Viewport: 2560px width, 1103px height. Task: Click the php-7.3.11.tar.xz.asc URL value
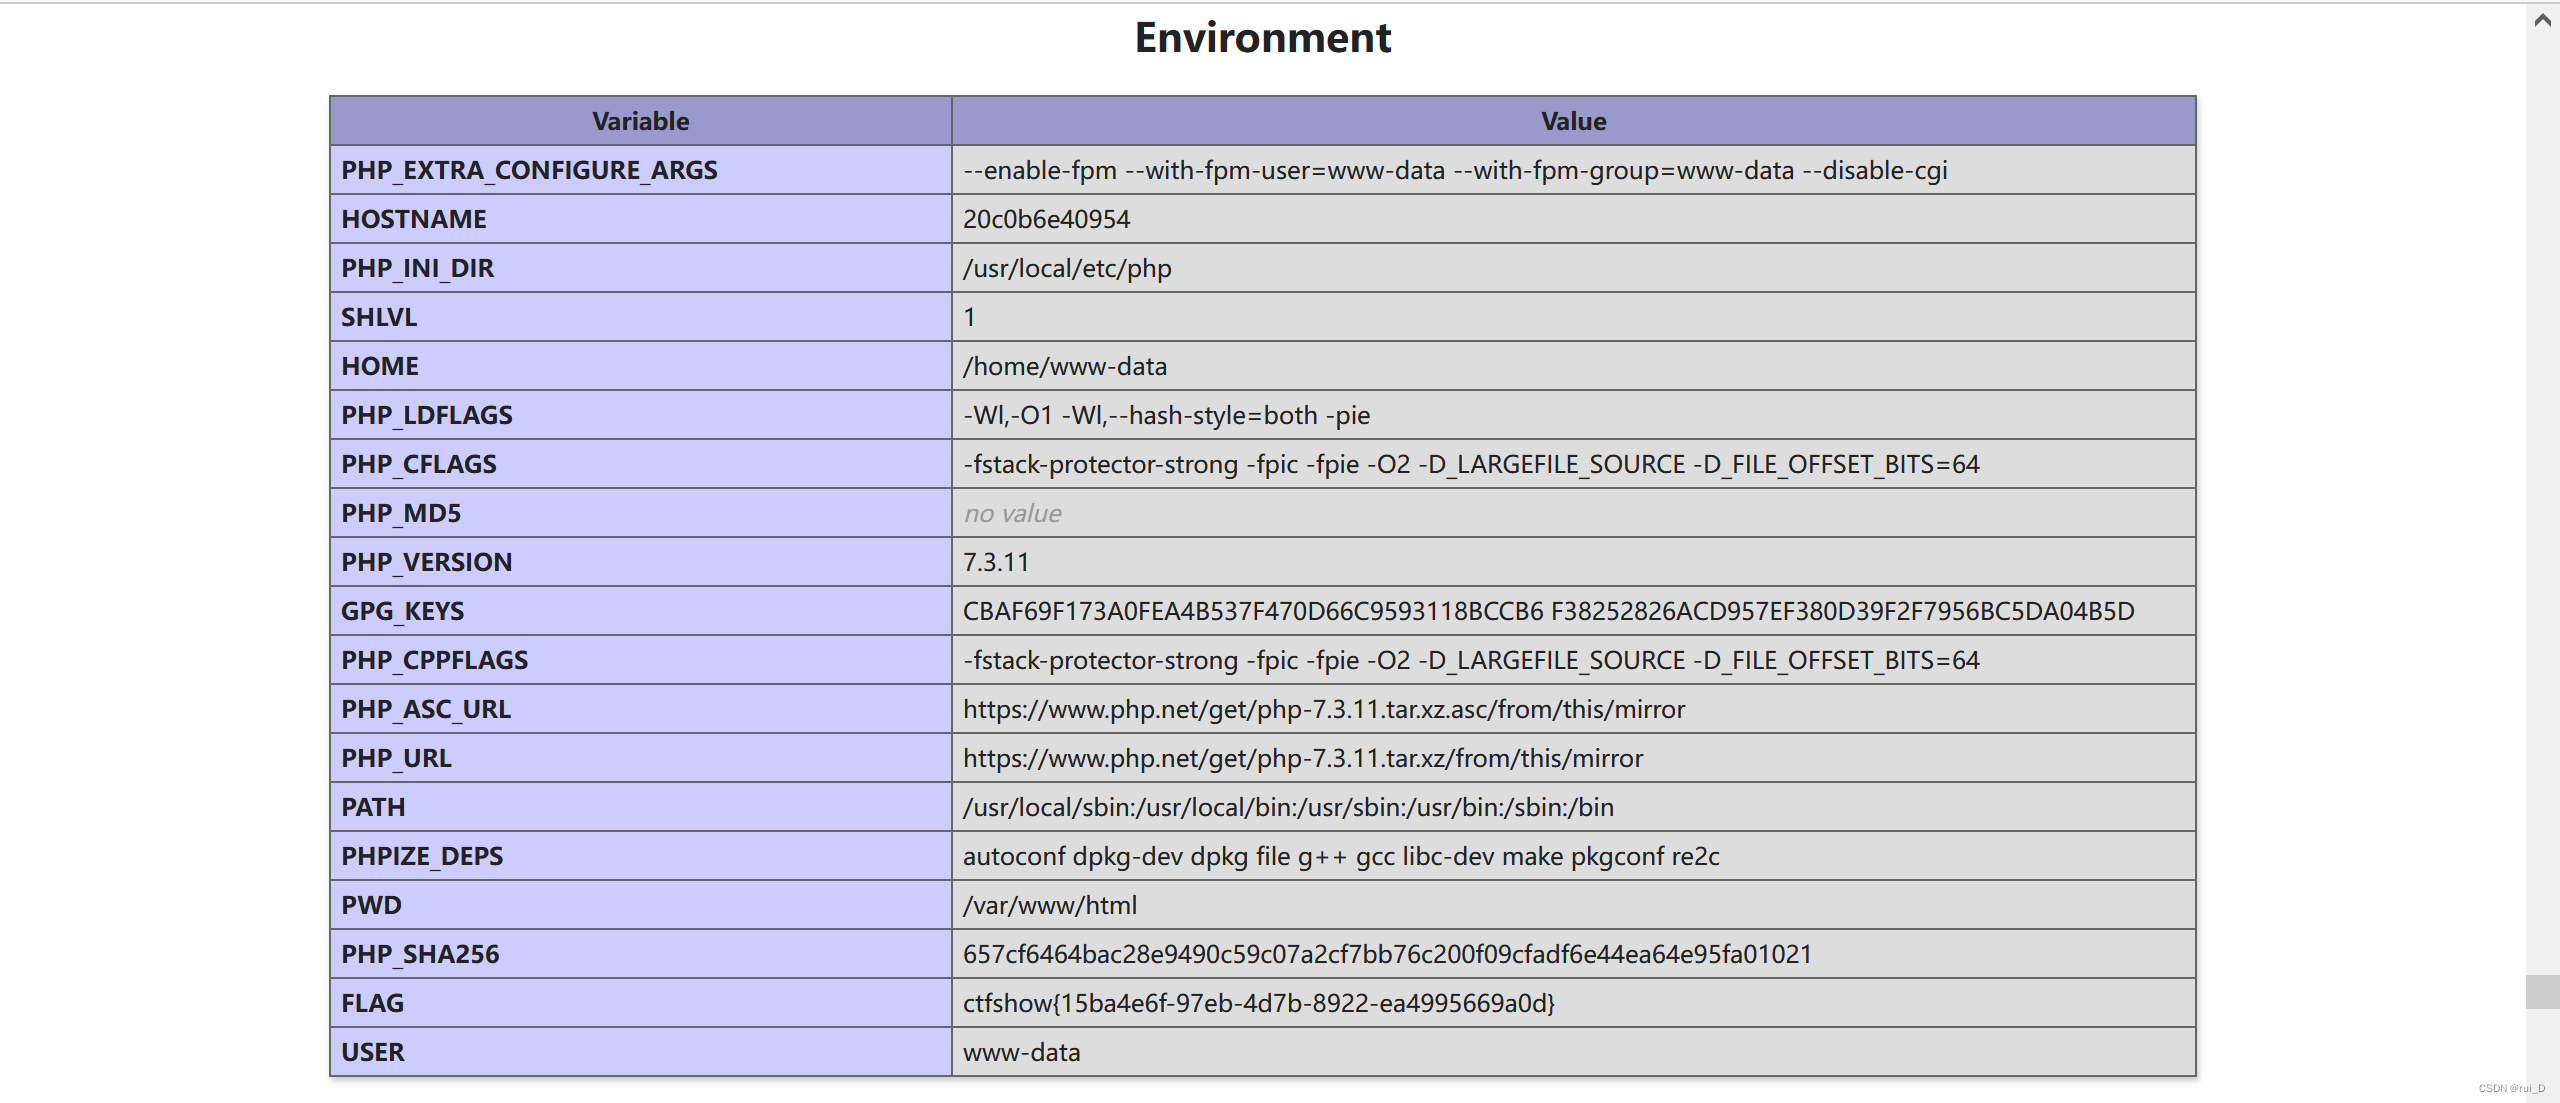(1324, 709)
